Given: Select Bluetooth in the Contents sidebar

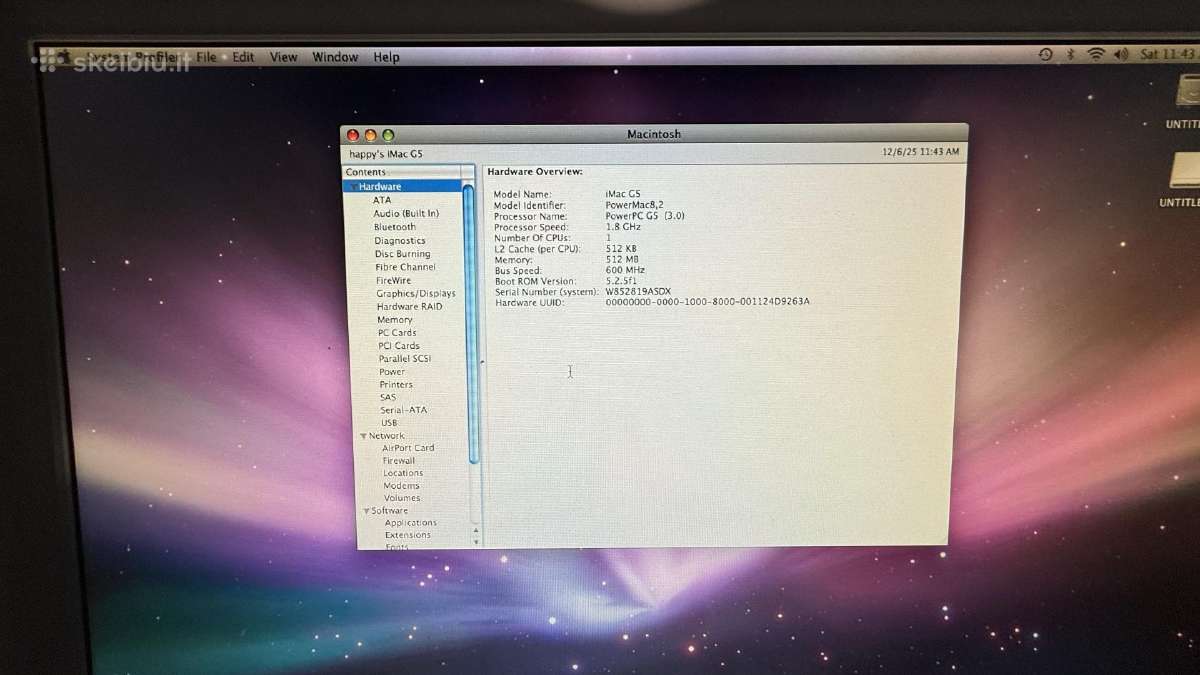Looking at the screenshot, I should (x=395, y=227).
